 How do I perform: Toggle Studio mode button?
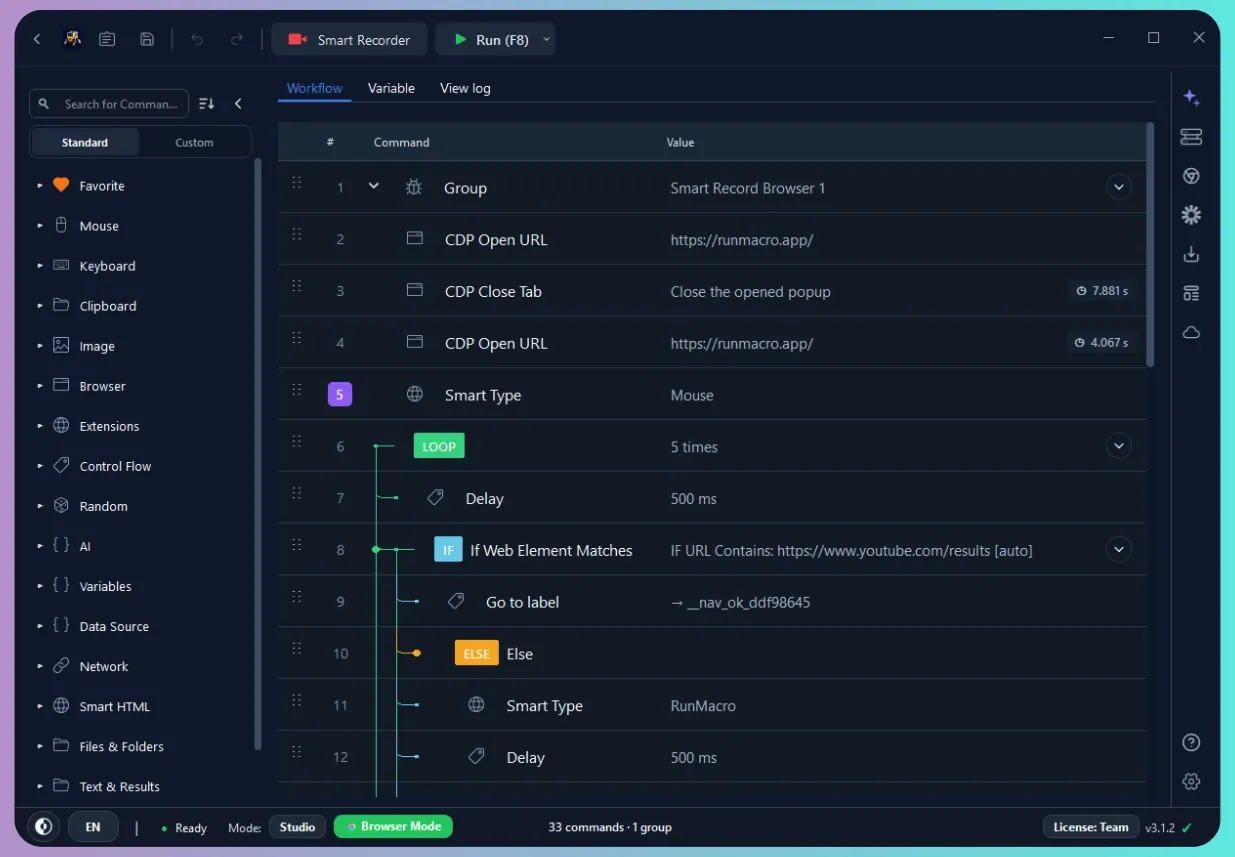click(297, 827)
